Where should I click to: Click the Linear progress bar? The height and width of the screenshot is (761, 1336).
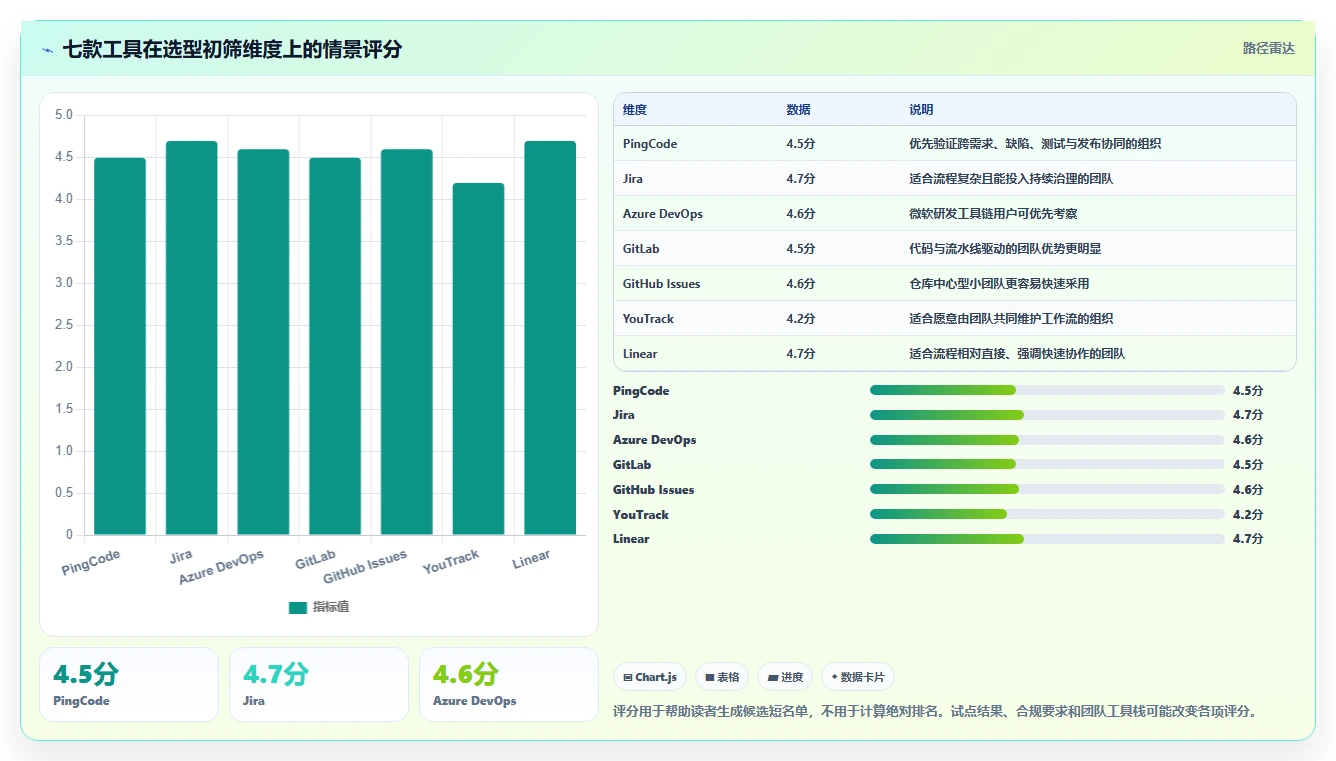1047,539
